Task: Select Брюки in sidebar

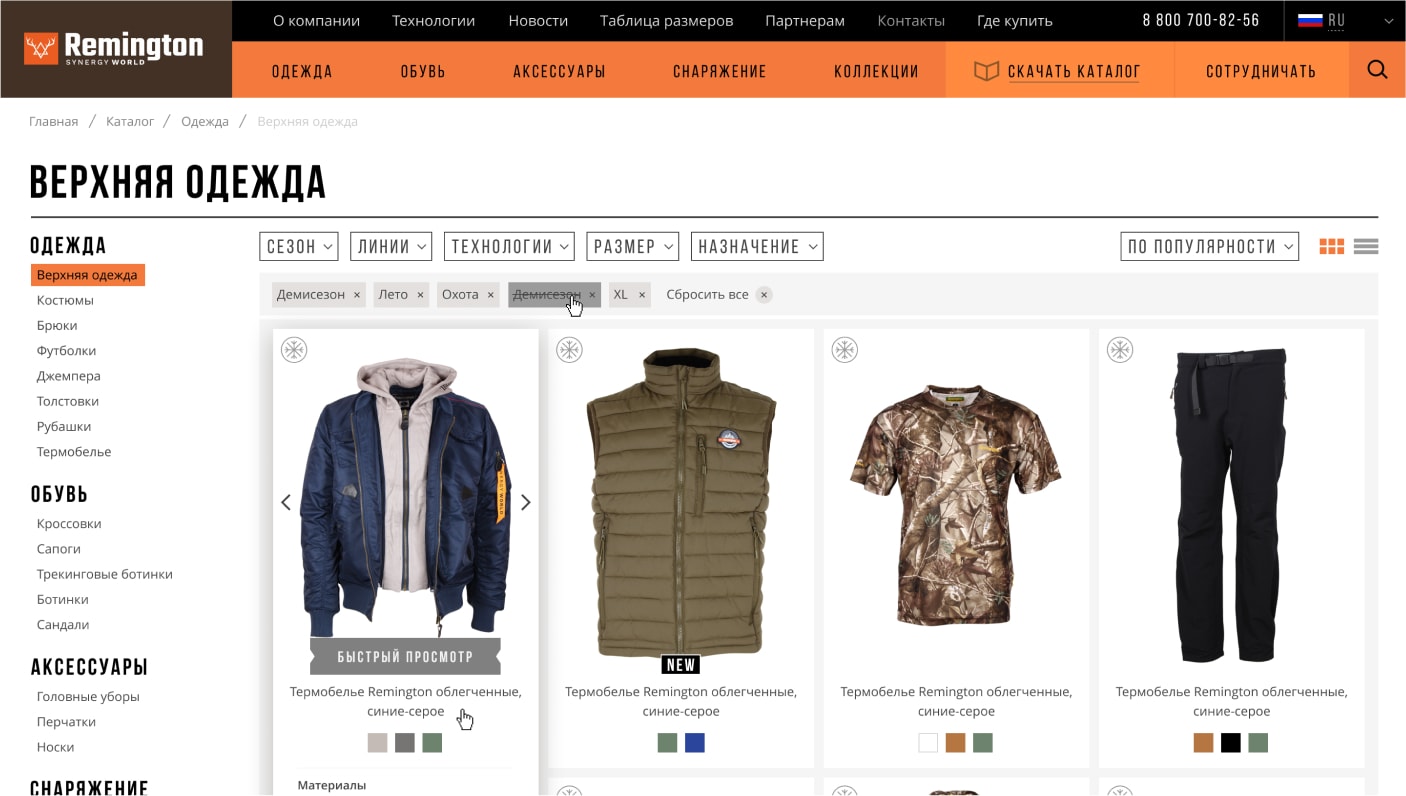Action: click(57, 325)
